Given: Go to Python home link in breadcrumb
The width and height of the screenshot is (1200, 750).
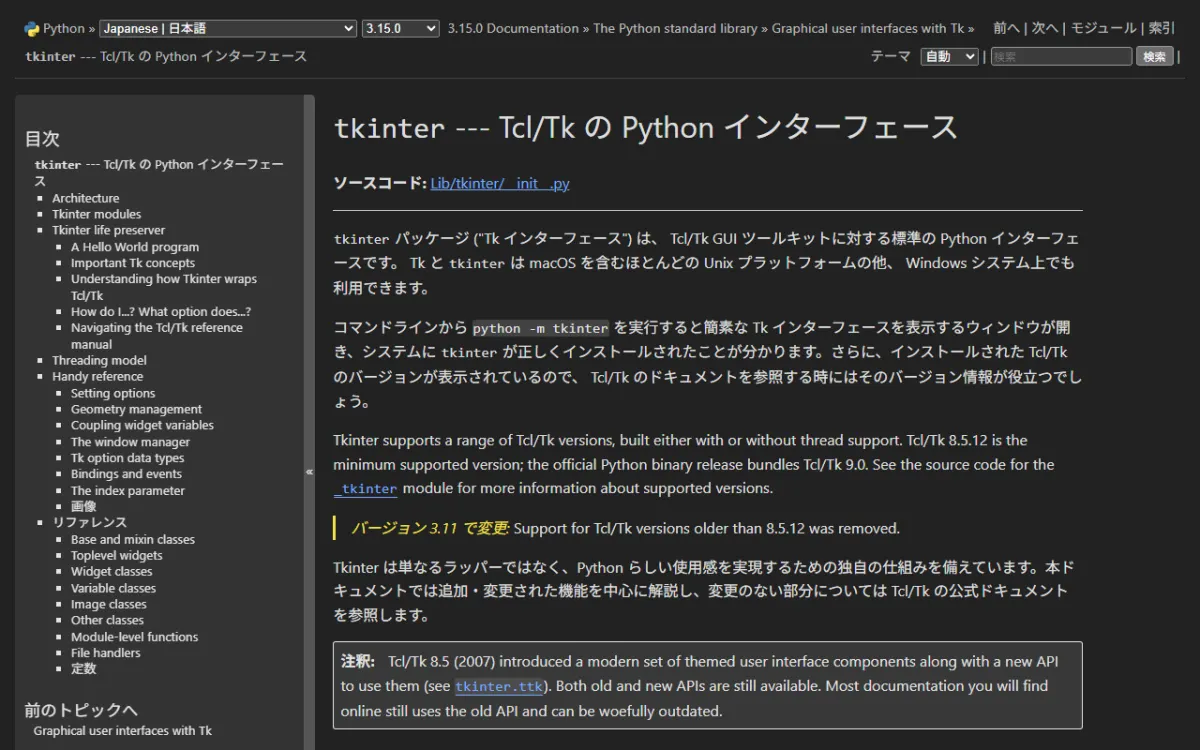Looking at the screenshot, I should (64, 29).
